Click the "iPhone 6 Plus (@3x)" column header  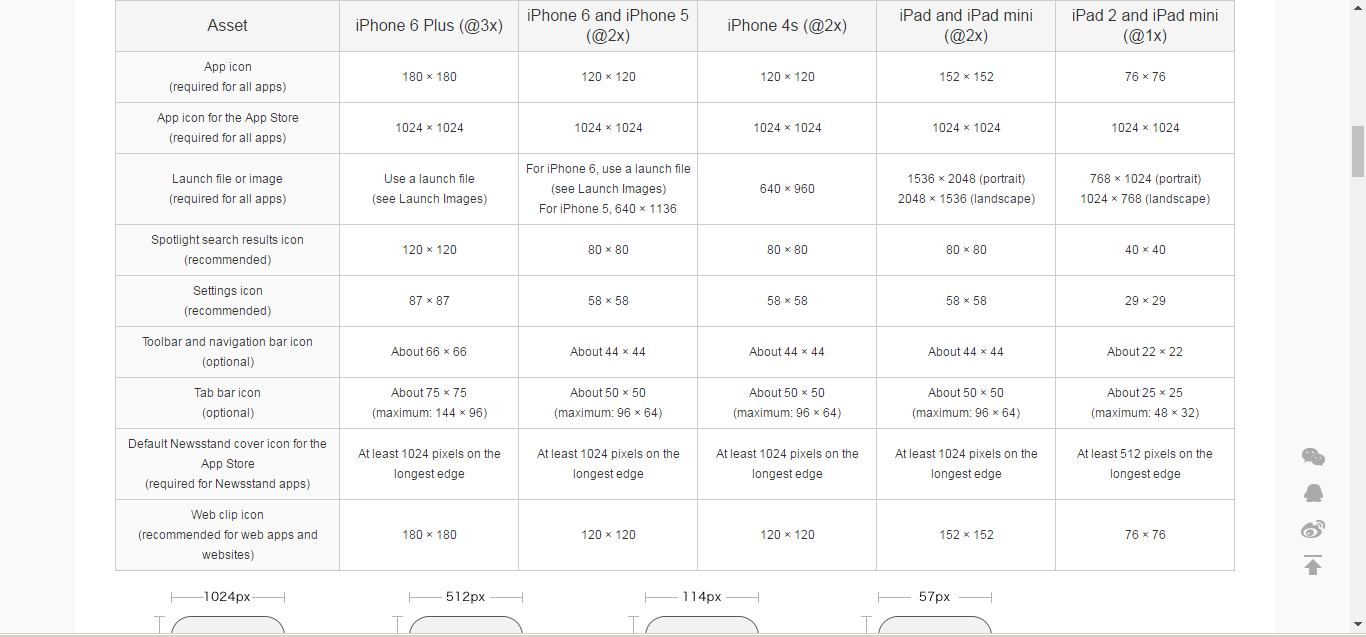429,26
